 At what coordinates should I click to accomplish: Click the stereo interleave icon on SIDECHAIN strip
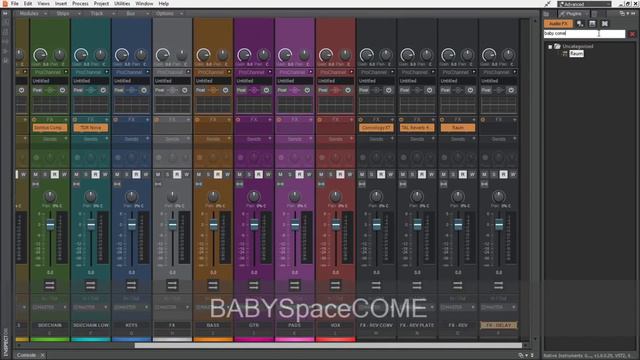36,184
